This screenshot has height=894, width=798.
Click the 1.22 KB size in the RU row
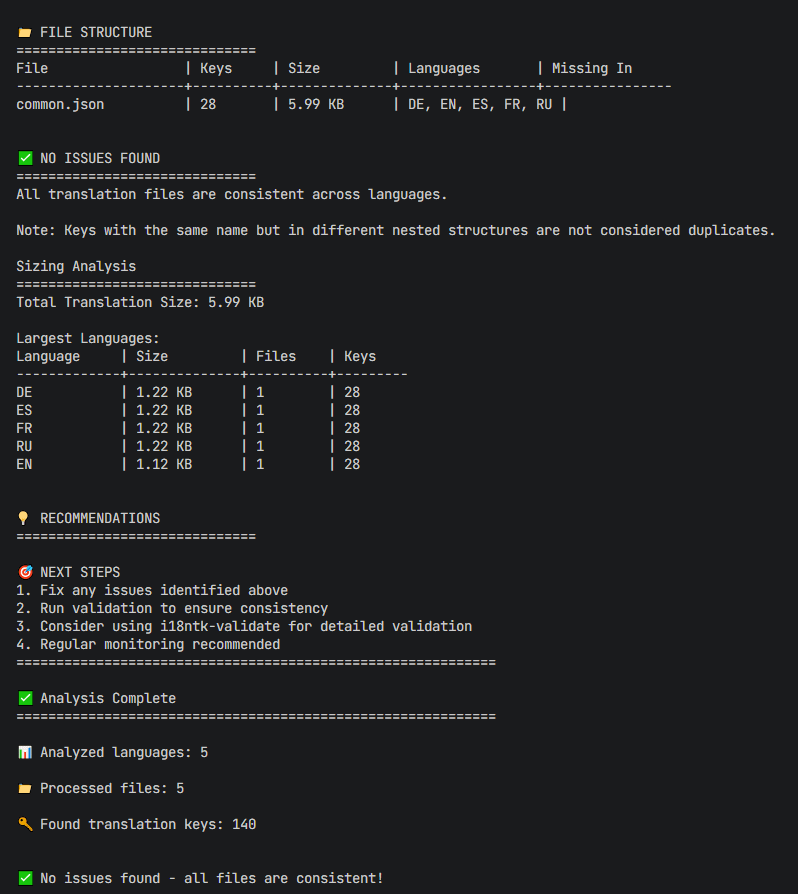(x=164, y=446)
